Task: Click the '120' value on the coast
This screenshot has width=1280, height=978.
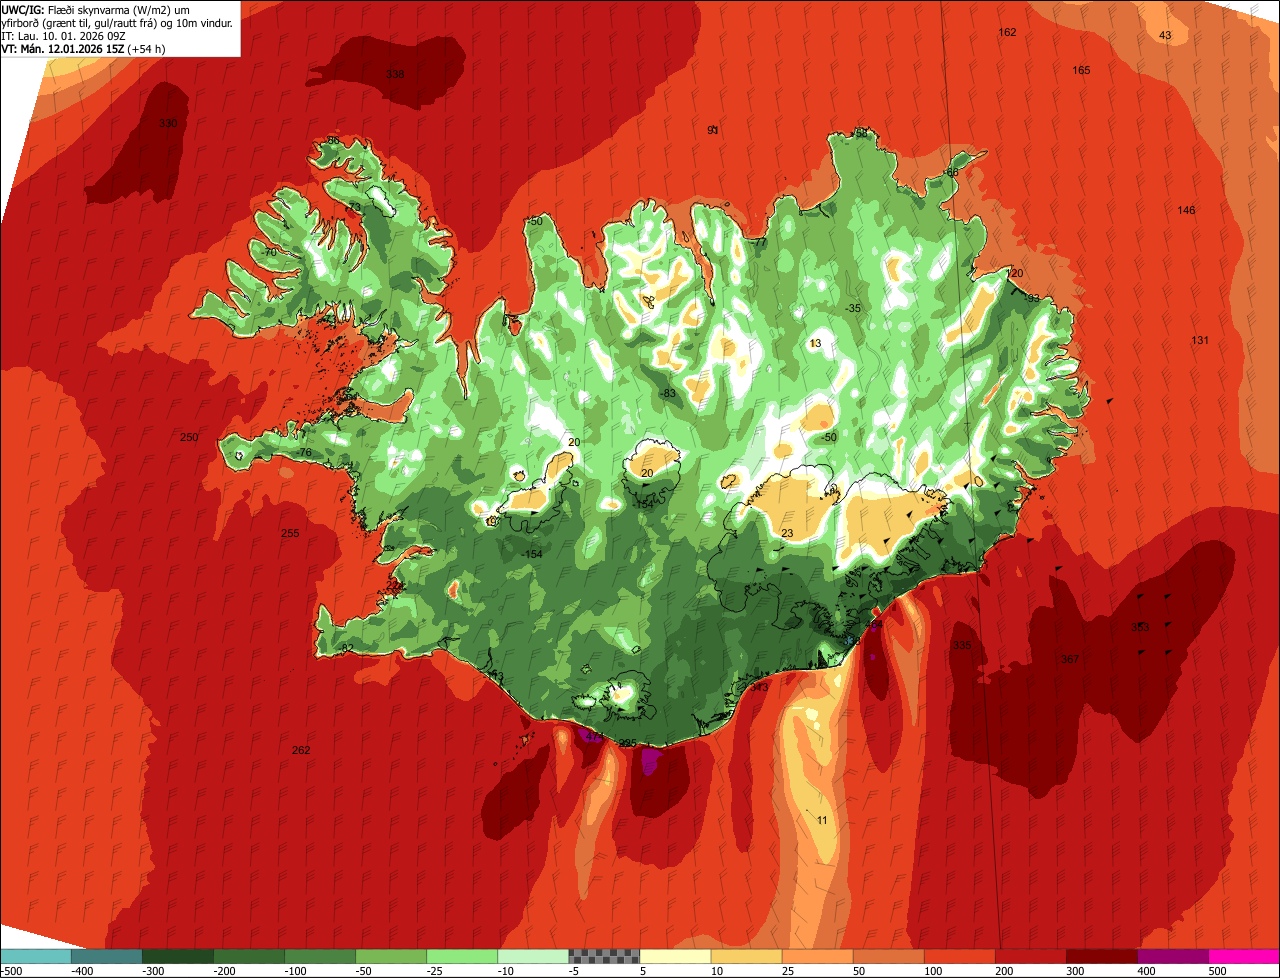Action: pos(1015,273)
